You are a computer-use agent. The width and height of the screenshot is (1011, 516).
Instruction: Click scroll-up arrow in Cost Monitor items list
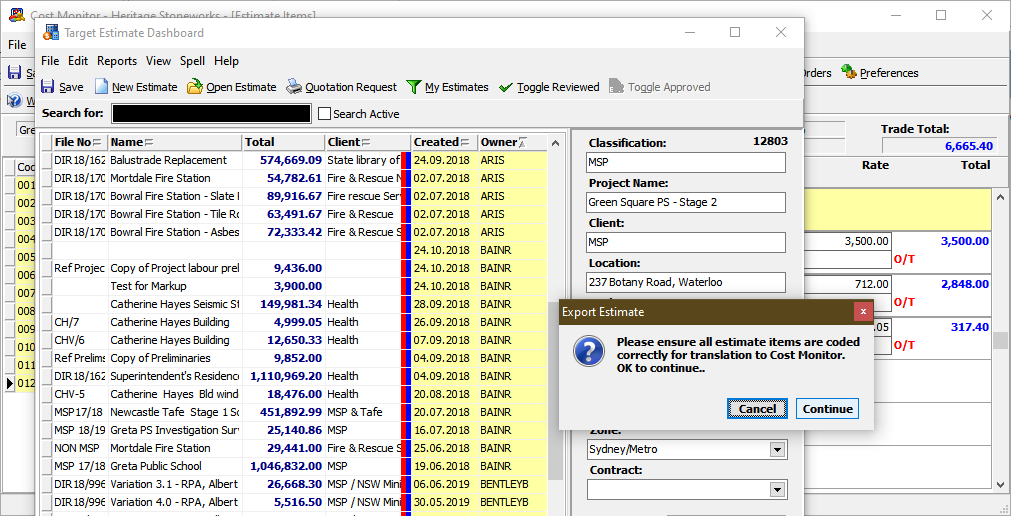click(x=1001, y=197)
